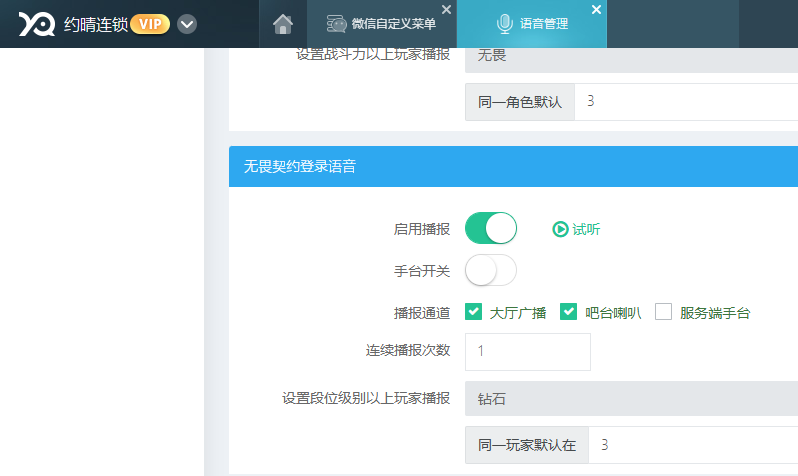Click the 同一玩家默认在 value field

pyautogui.click(x=693, y=445)
